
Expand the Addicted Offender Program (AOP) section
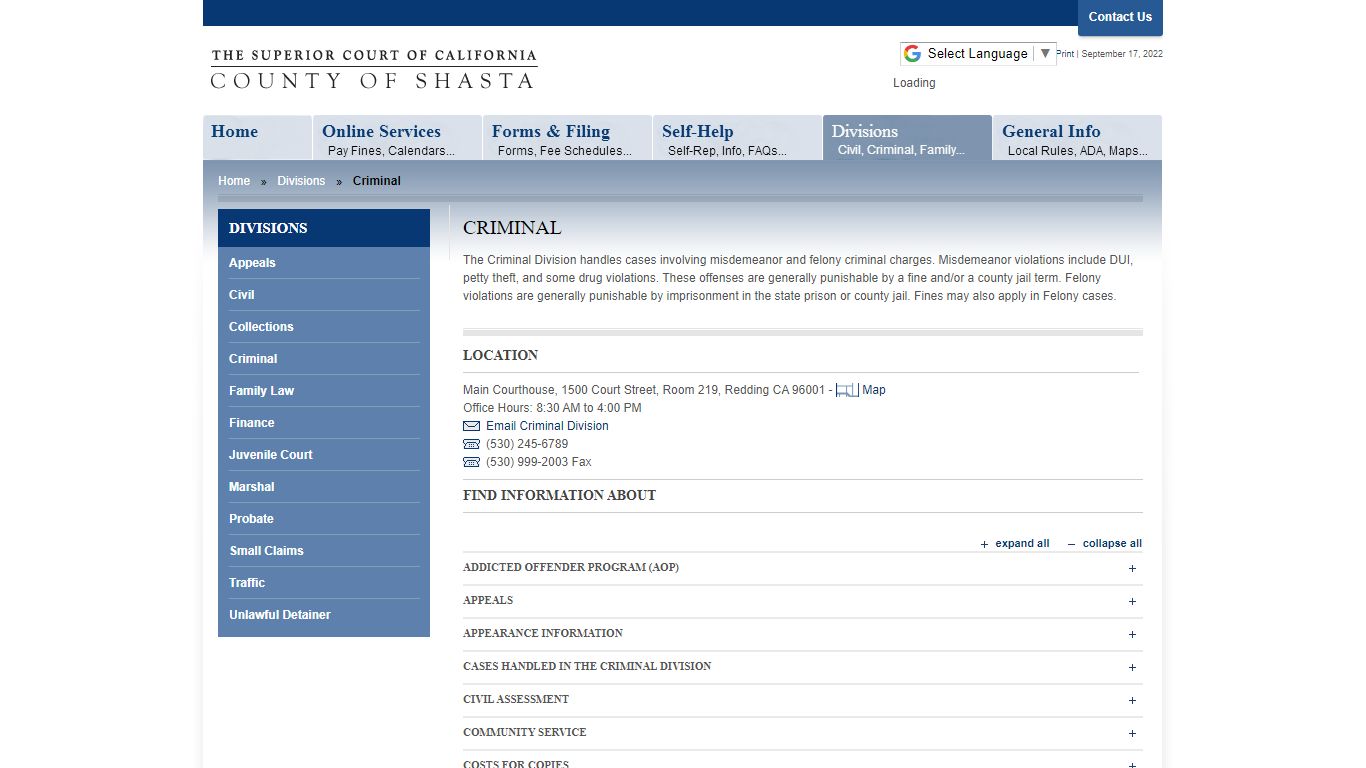(802, 568)
